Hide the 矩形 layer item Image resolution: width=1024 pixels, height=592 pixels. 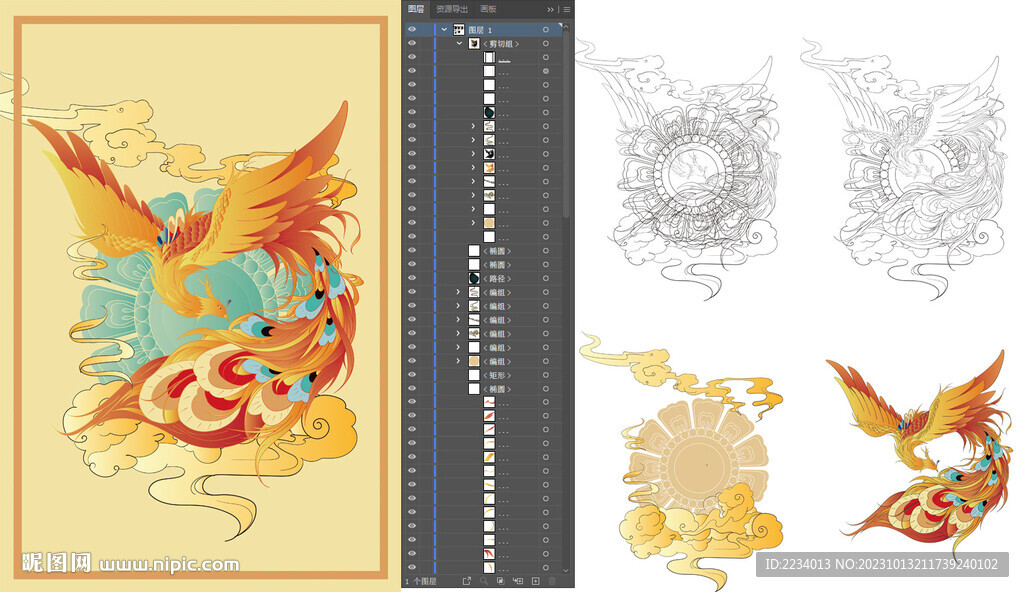point(412,374)
